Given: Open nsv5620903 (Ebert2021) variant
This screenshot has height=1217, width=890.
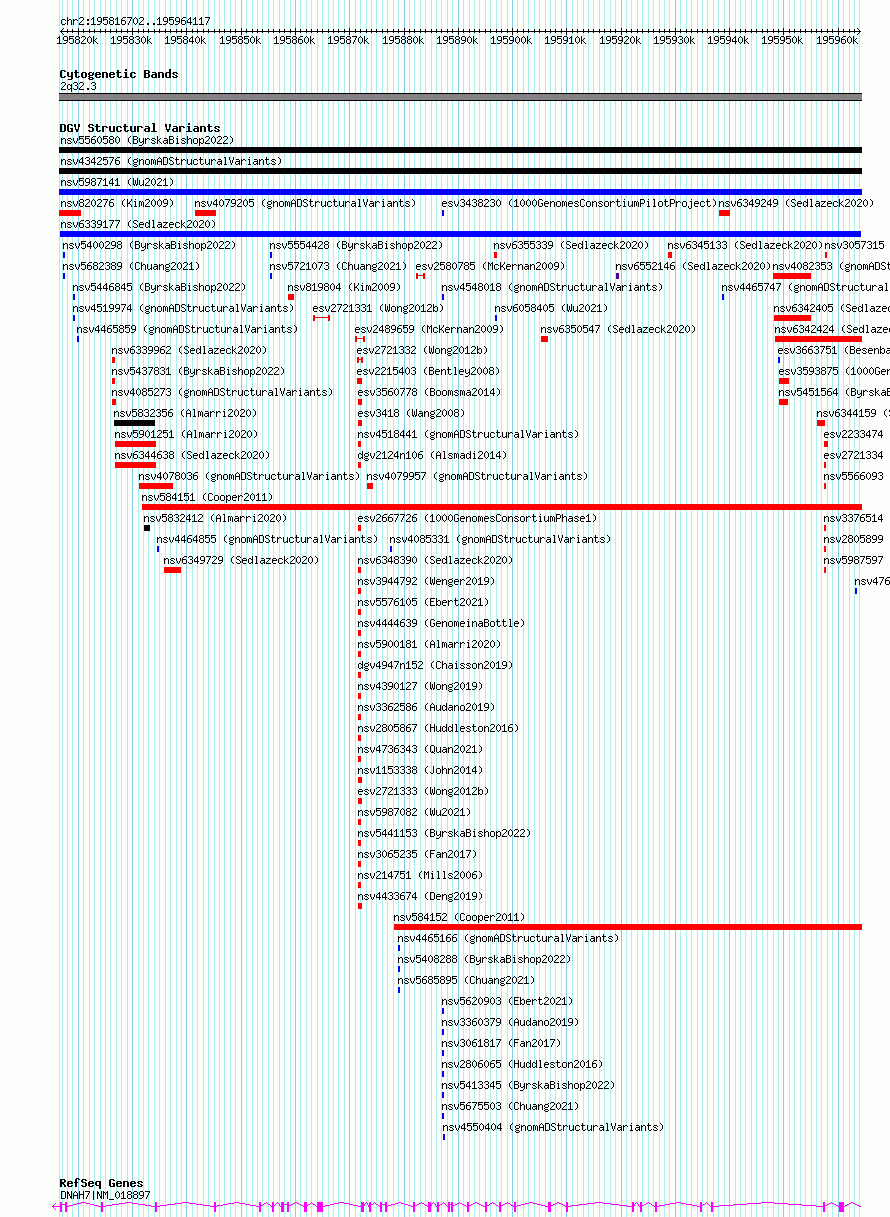Looking at the screenshot, I should [508, 1001].
